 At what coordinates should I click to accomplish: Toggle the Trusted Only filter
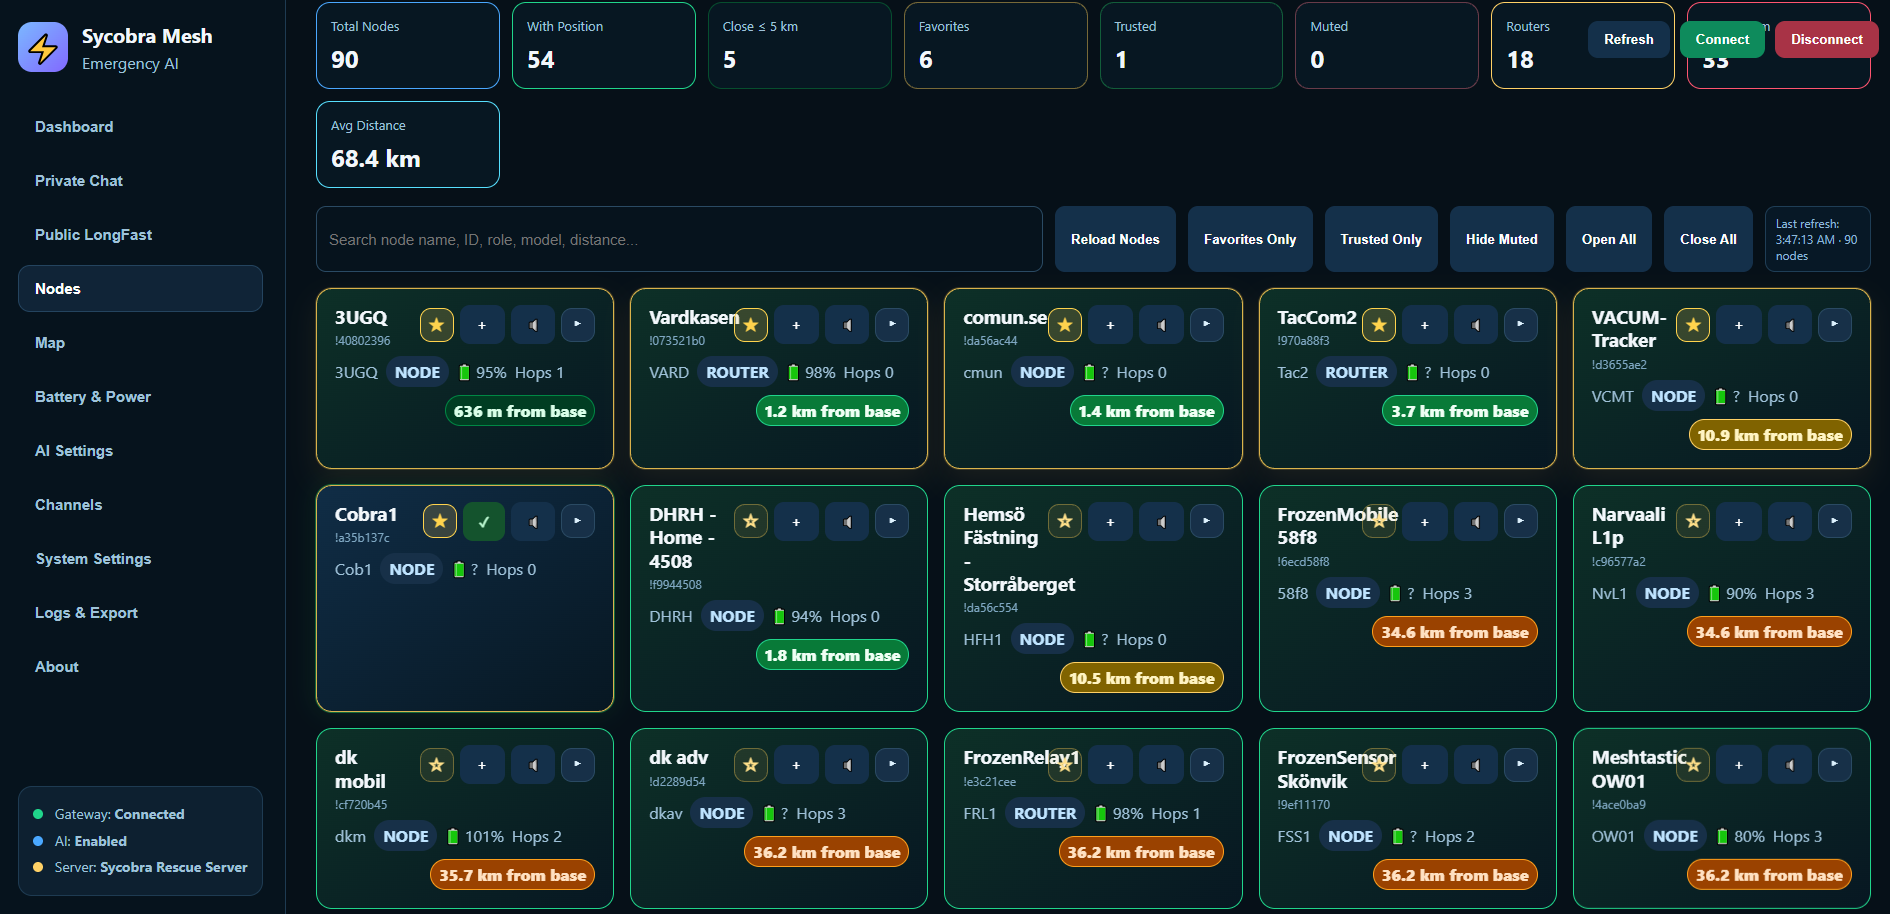click(1381, 239)
